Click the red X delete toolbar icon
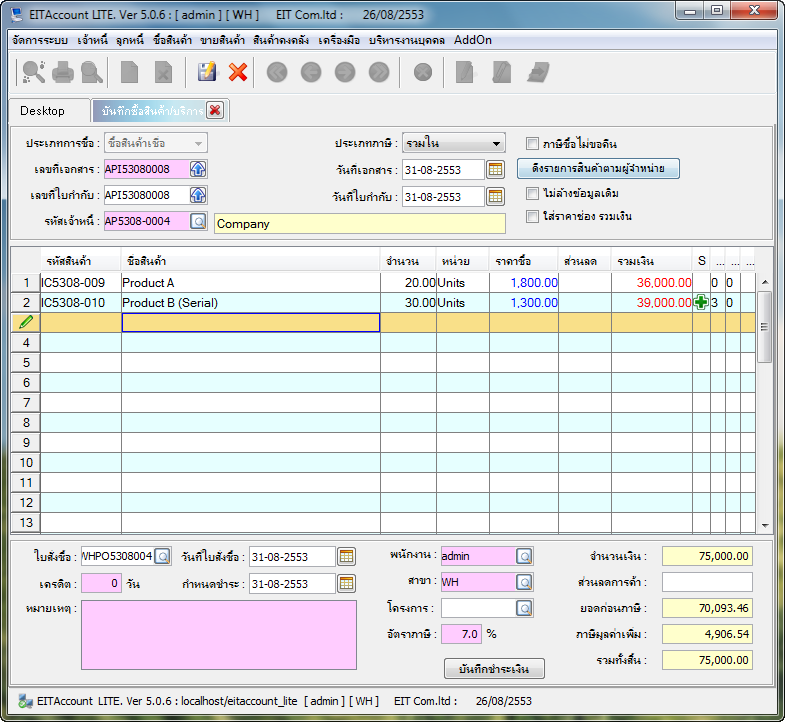The height and width of the screenshot is (722, 785). tap(238, 72)
